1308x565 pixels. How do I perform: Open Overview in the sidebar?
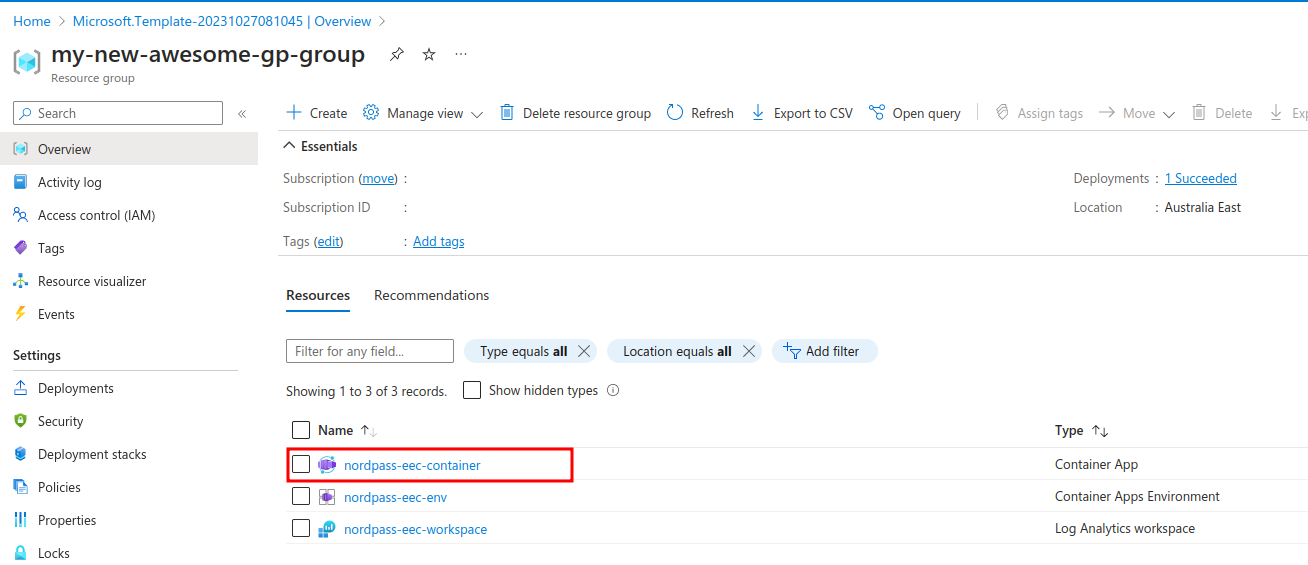[129, 149]
